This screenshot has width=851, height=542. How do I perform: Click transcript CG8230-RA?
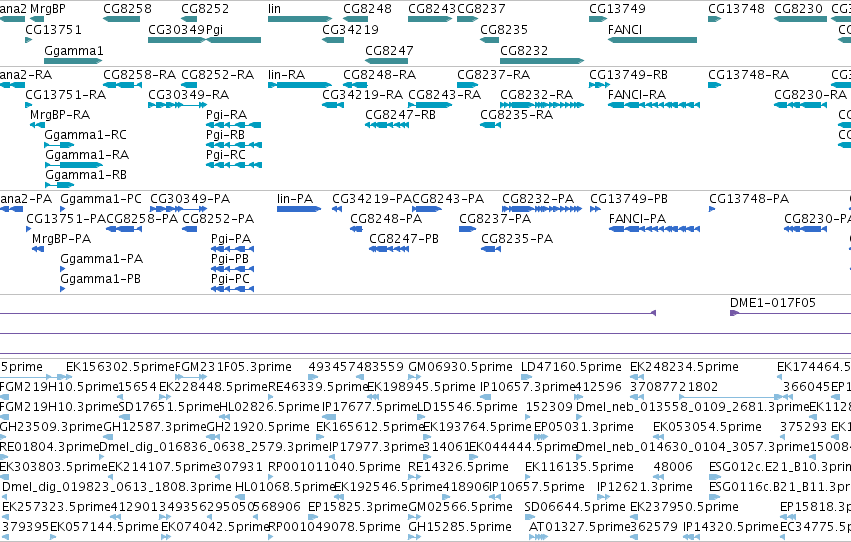tap(800, 105)
